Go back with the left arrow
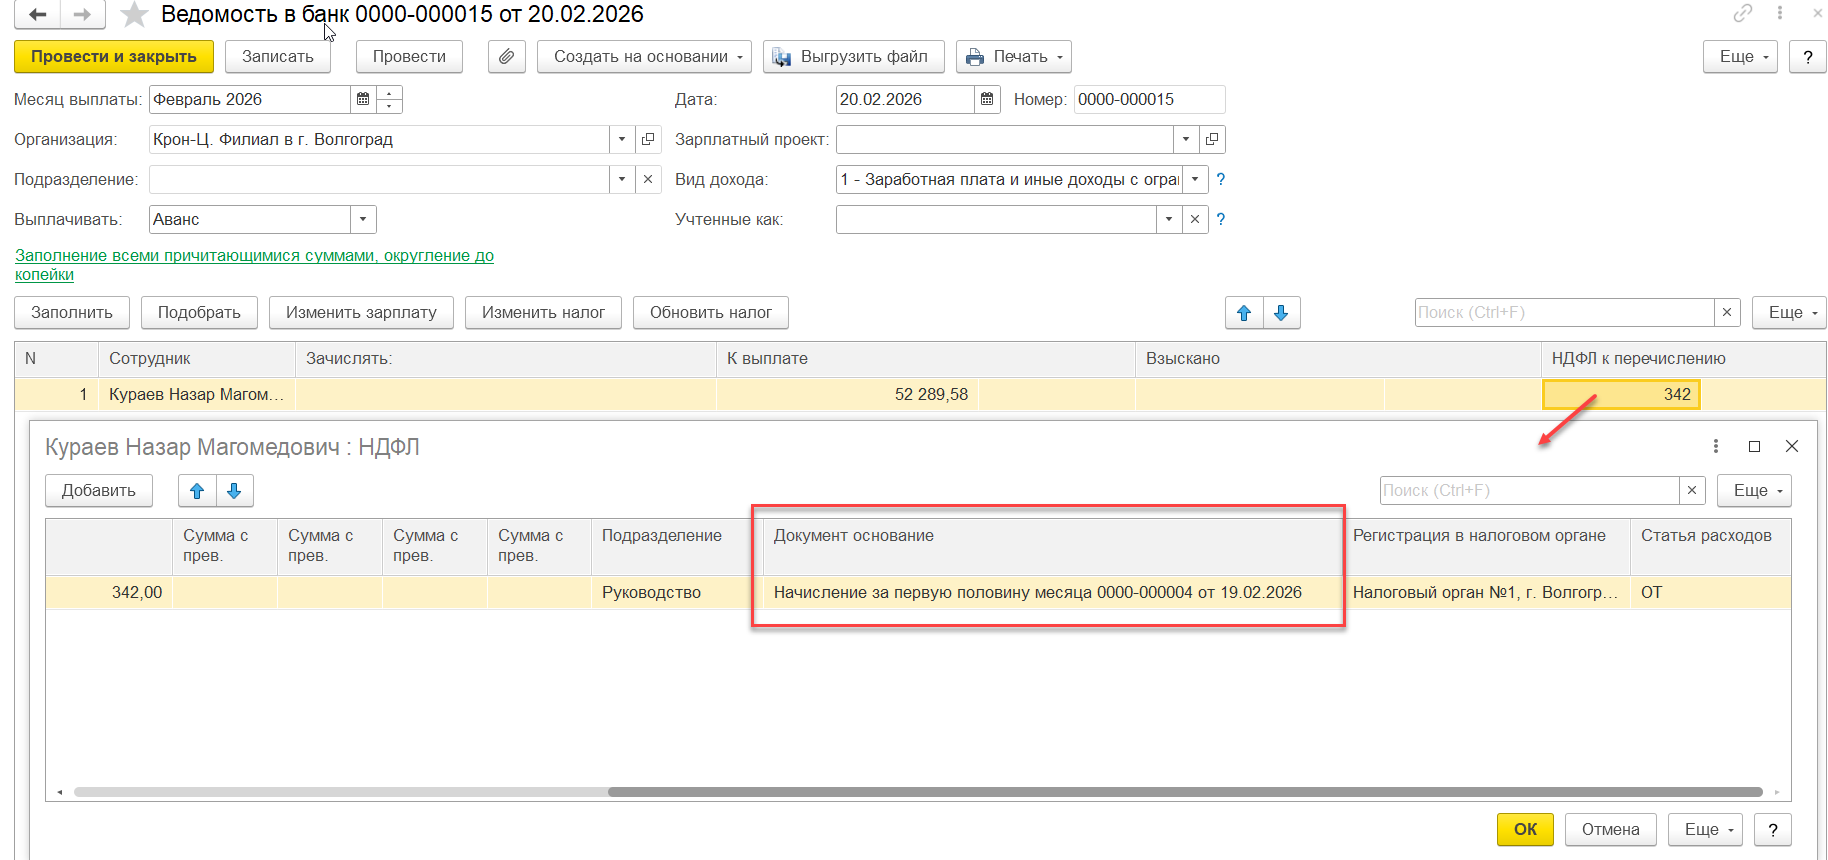This screenshot has height=860, width=1828. point(38,14)
